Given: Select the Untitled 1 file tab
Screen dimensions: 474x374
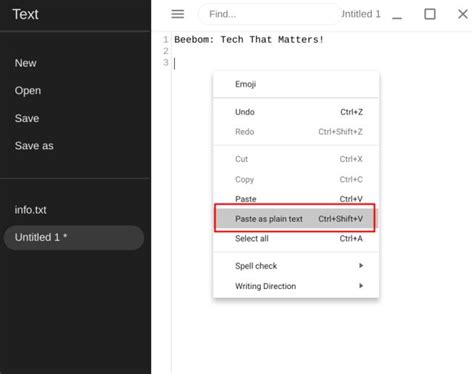Looking at the screenshot, I should coord(74,237).
